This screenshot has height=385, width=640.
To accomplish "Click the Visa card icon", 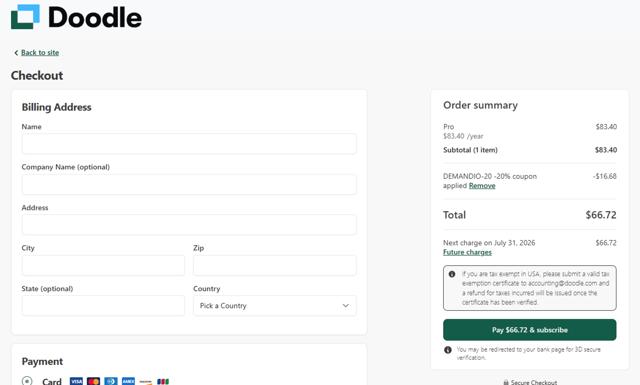I will coord(76,381).
